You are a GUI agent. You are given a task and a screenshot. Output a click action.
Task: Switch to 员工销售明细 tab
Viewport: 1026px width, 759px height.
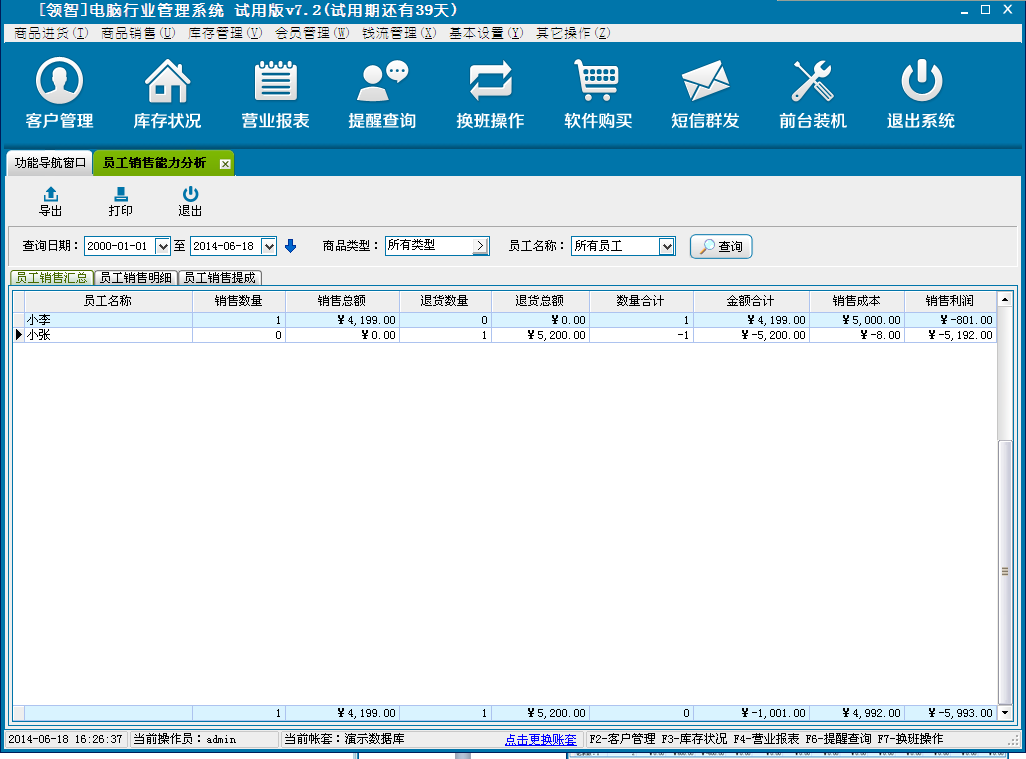(135, 278)
